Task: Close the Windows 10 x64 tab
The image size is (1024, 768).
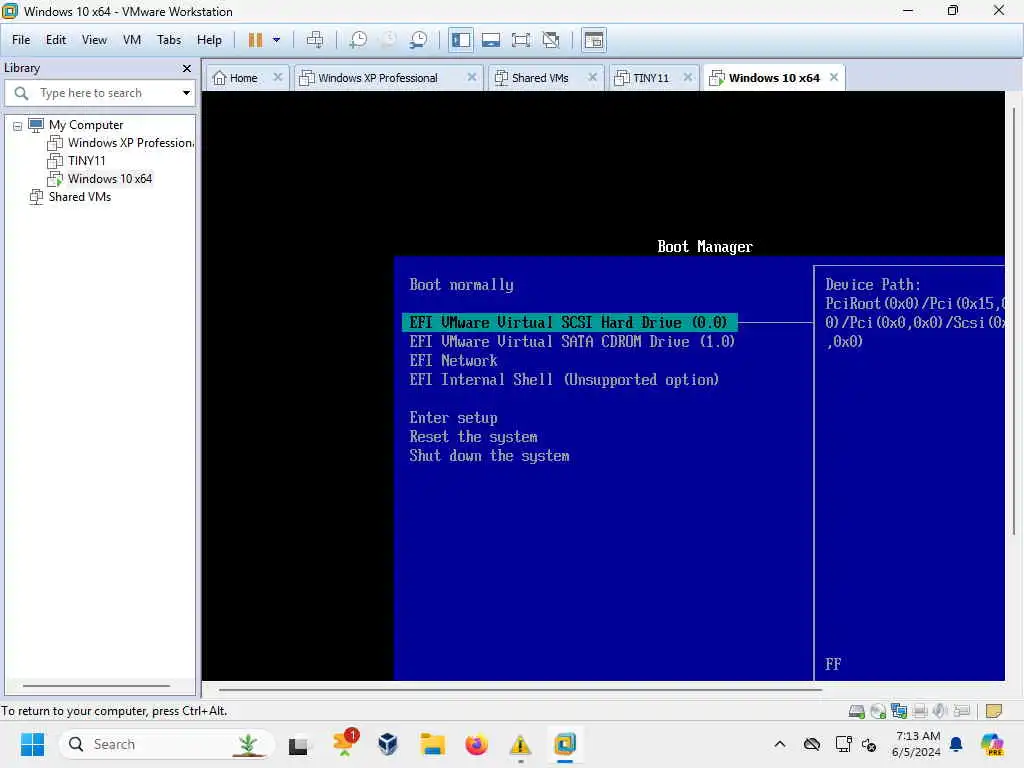Action: click(x=834, y=77)
